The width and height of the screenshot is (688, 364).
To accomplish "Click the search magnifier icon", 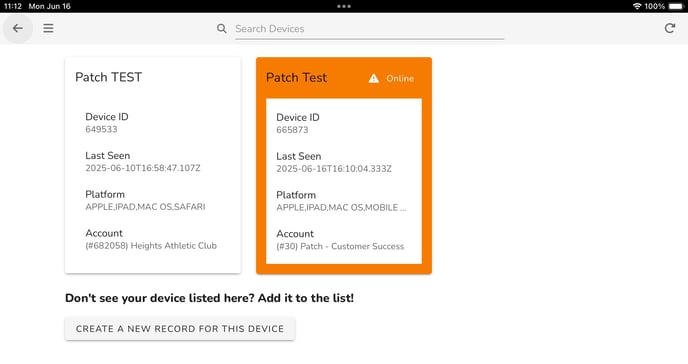I will tap(222, 29).
